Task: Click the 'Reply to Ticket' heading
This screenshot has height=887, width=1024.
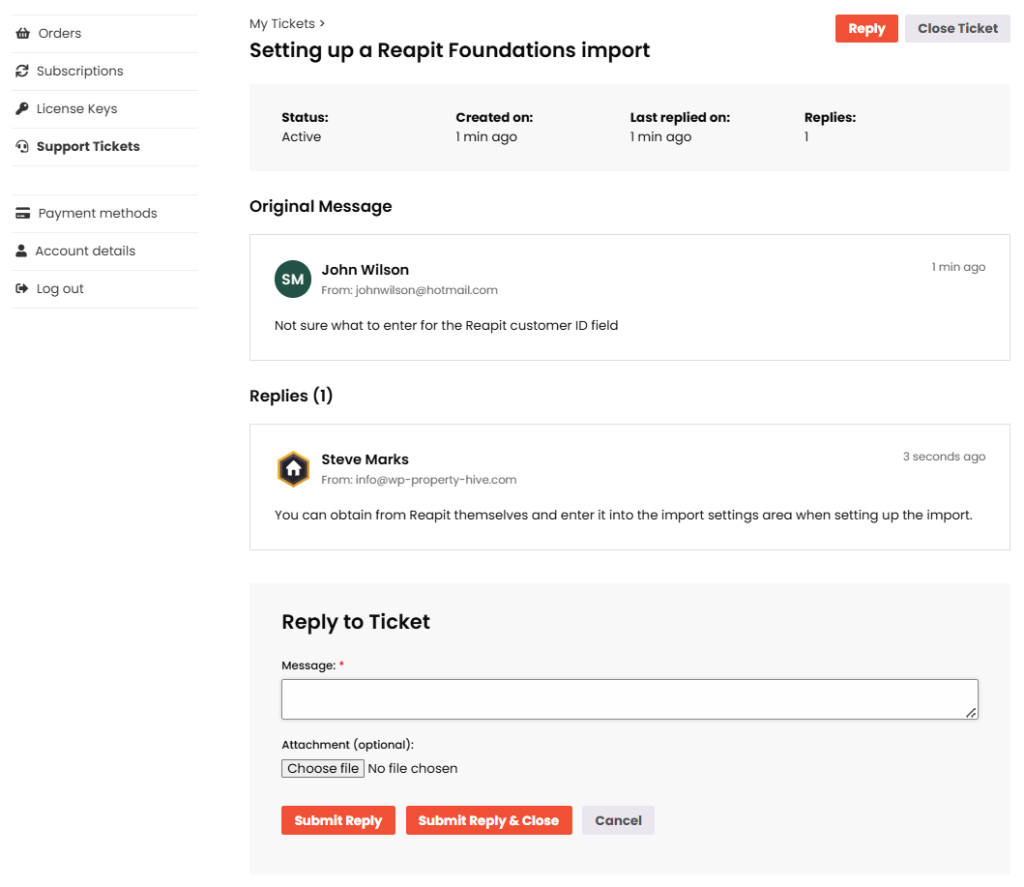Action: click(x=356, y=622)
